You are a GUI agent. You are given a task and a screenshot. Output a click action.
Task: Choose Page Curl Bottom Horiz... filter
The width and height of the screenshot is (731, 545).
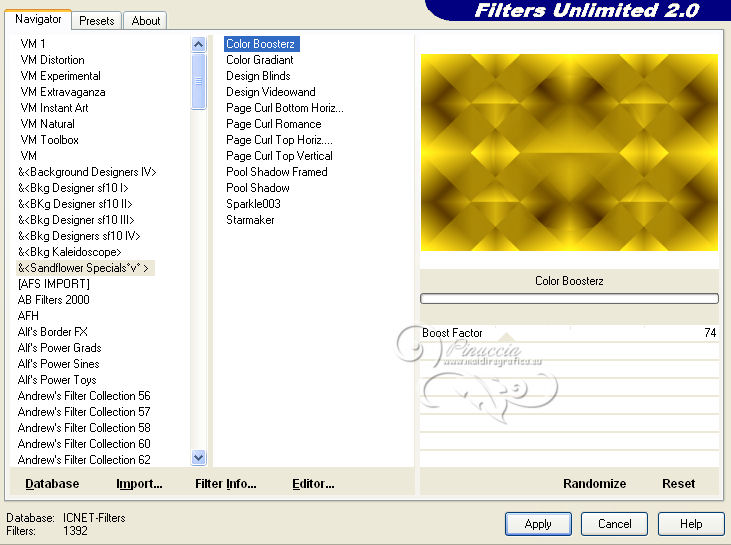[285, 108]
